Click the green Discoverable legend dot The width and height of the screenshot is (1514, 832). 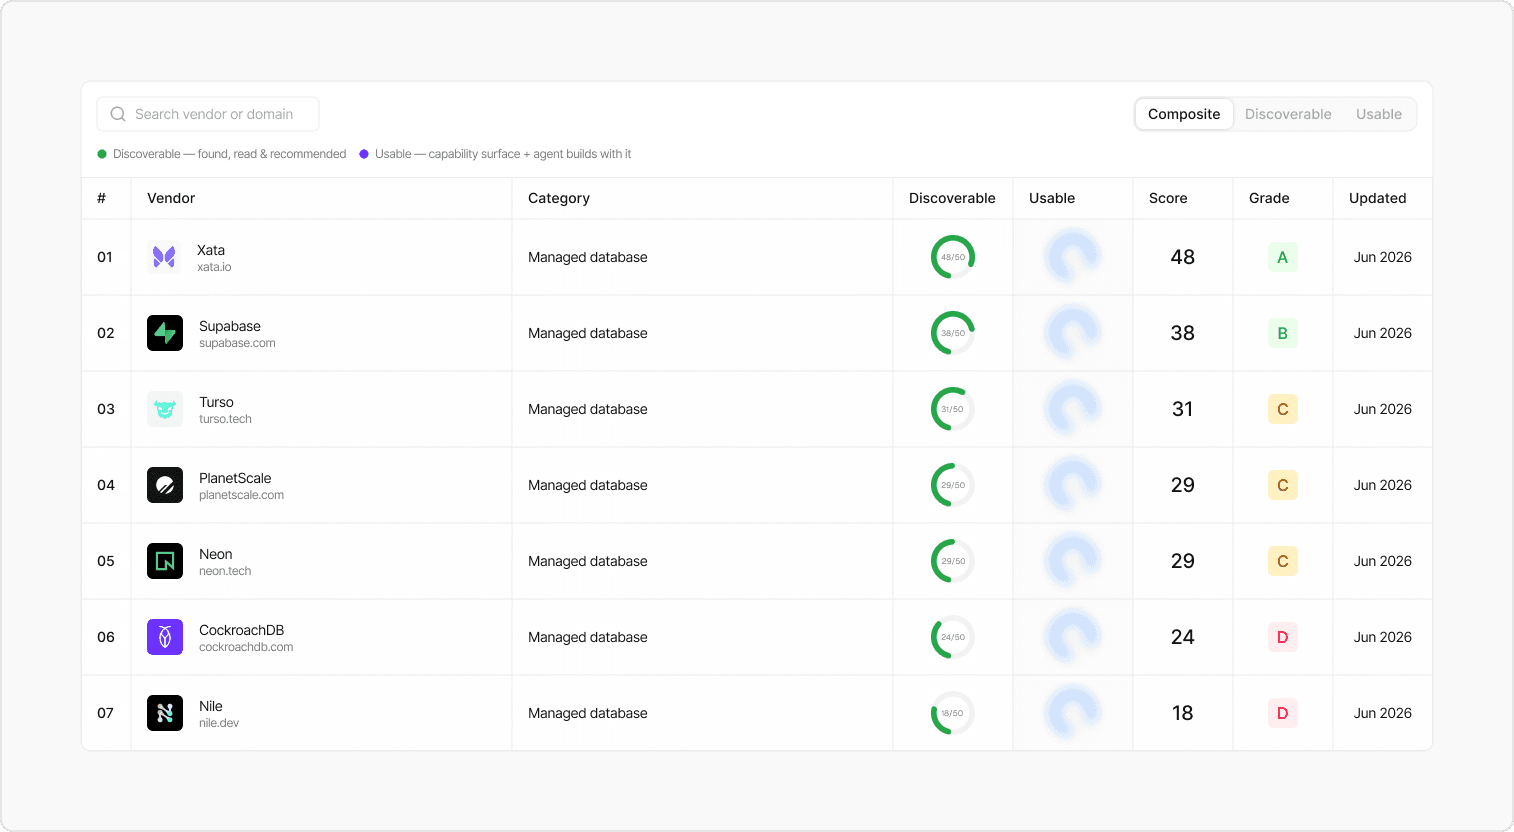[x=102, y=154]
